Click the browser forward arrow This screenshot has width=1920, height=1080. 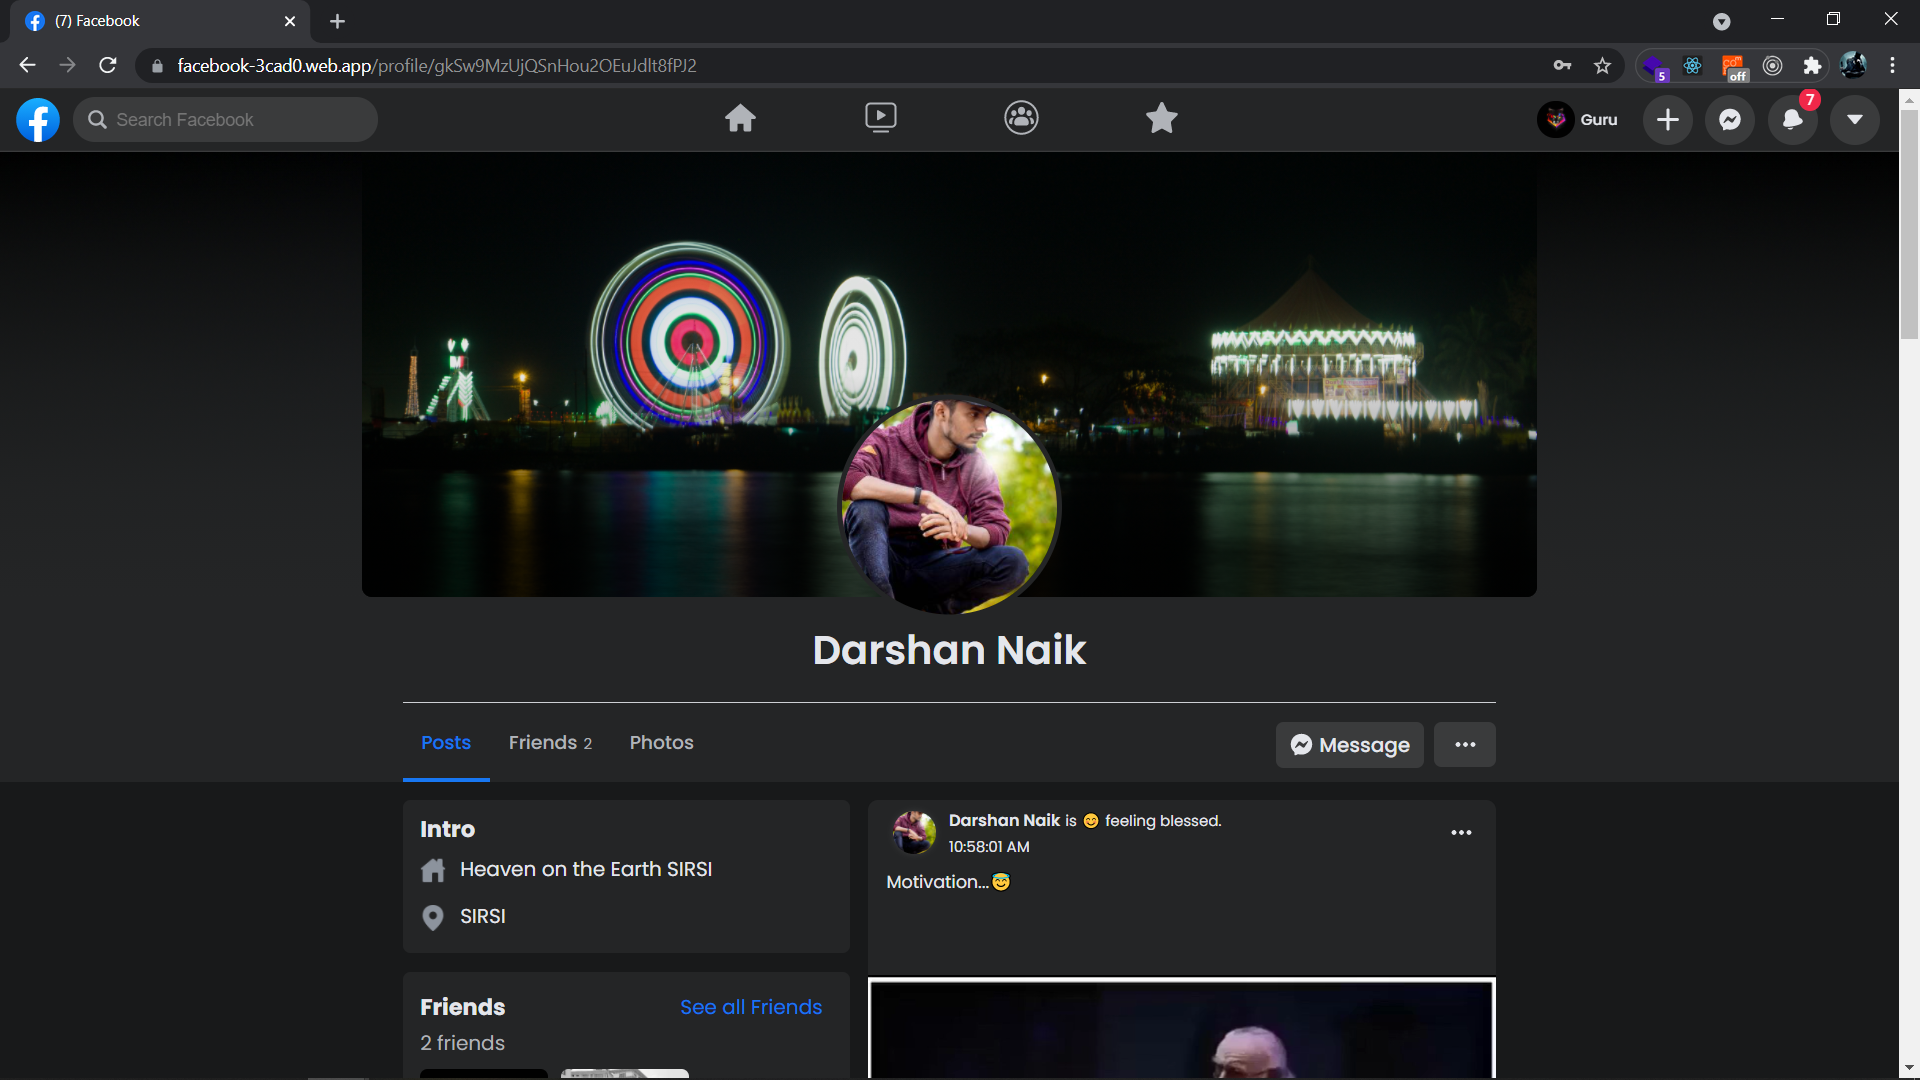point(67,65)
